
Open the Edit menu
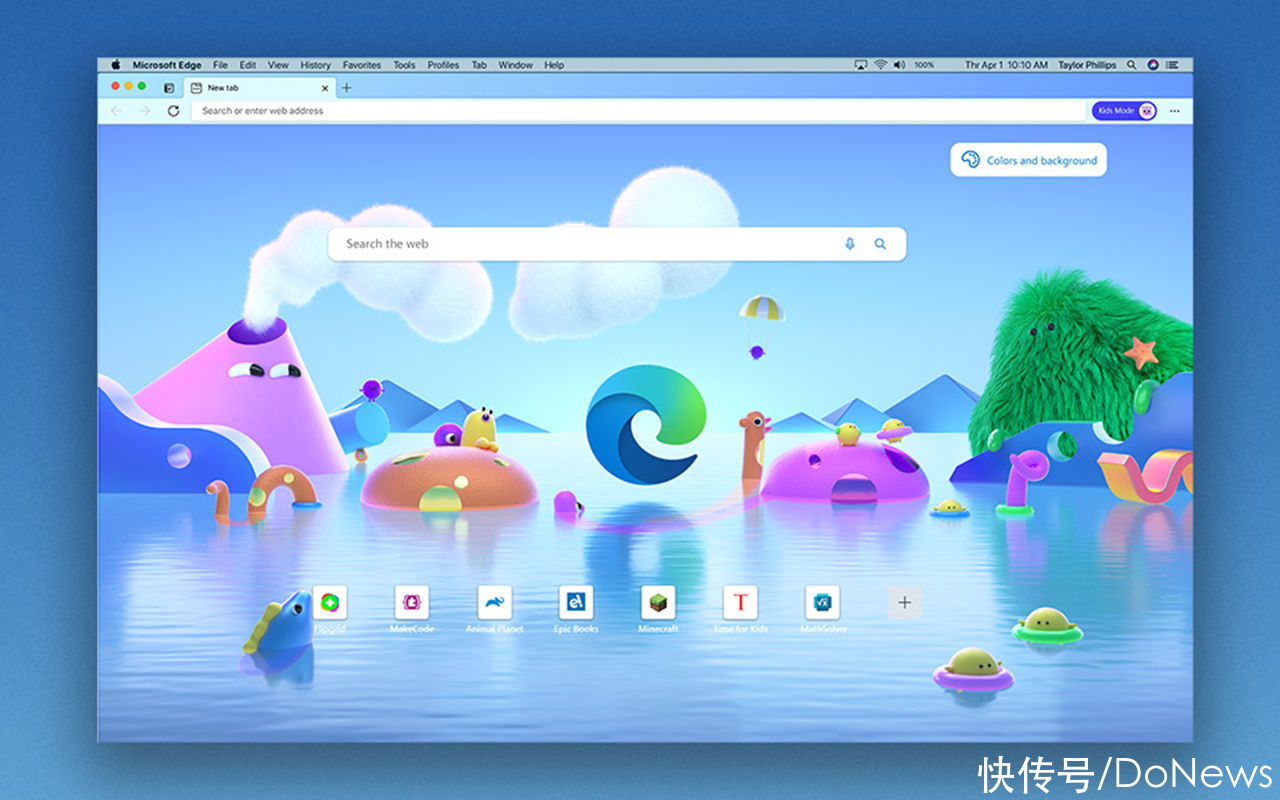[x=248, y=65]
